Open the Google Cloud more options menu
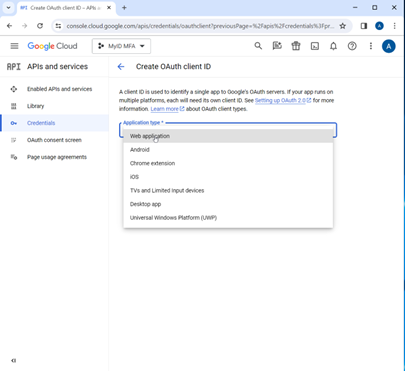This screenshot has height=371, width=405. [x=371, y=46]
